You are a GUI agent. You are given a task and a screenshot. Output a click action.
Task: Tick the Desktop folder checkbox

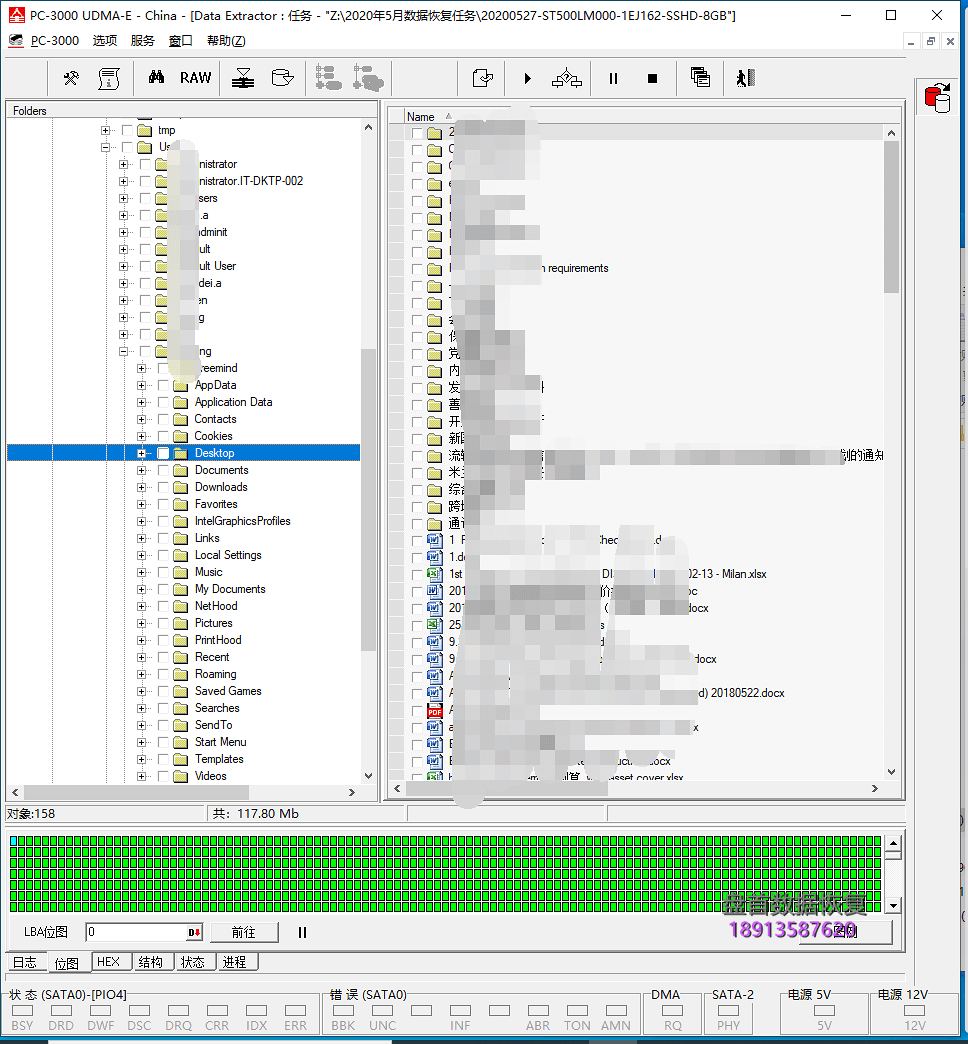[163, 453]
